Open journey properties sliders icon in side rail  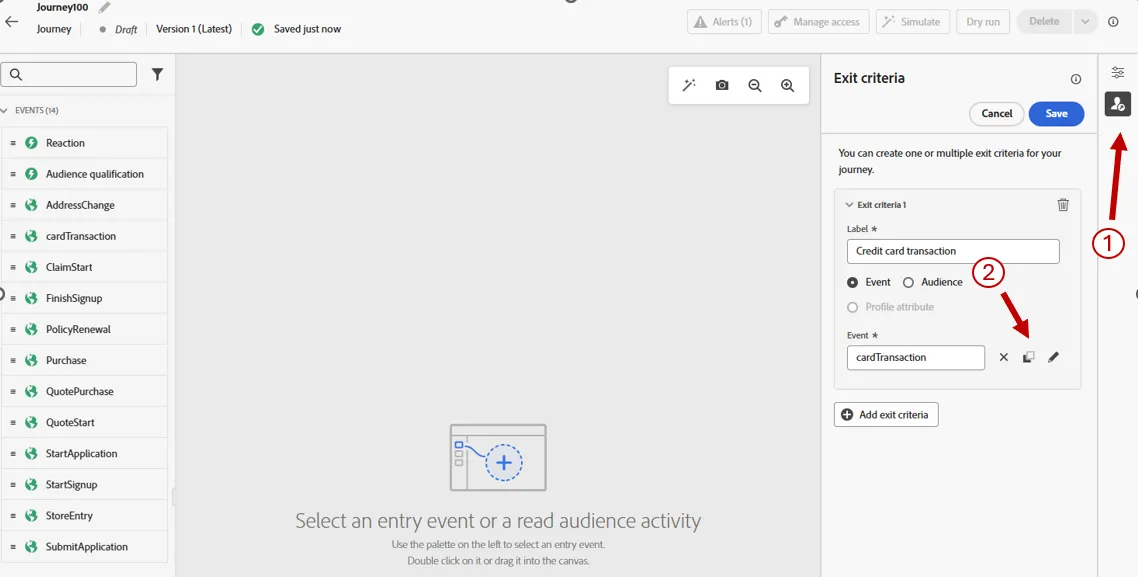pos(1118,73)
